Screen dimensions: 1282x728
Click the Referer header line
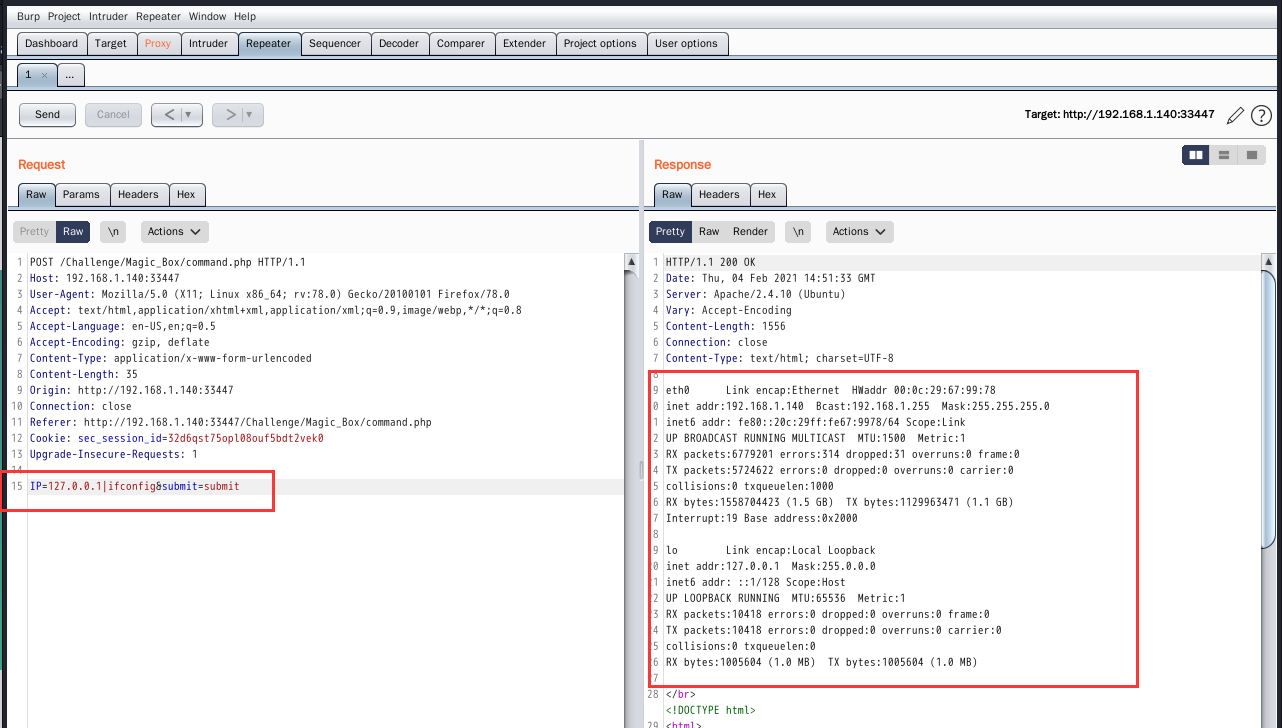point(231,423)
